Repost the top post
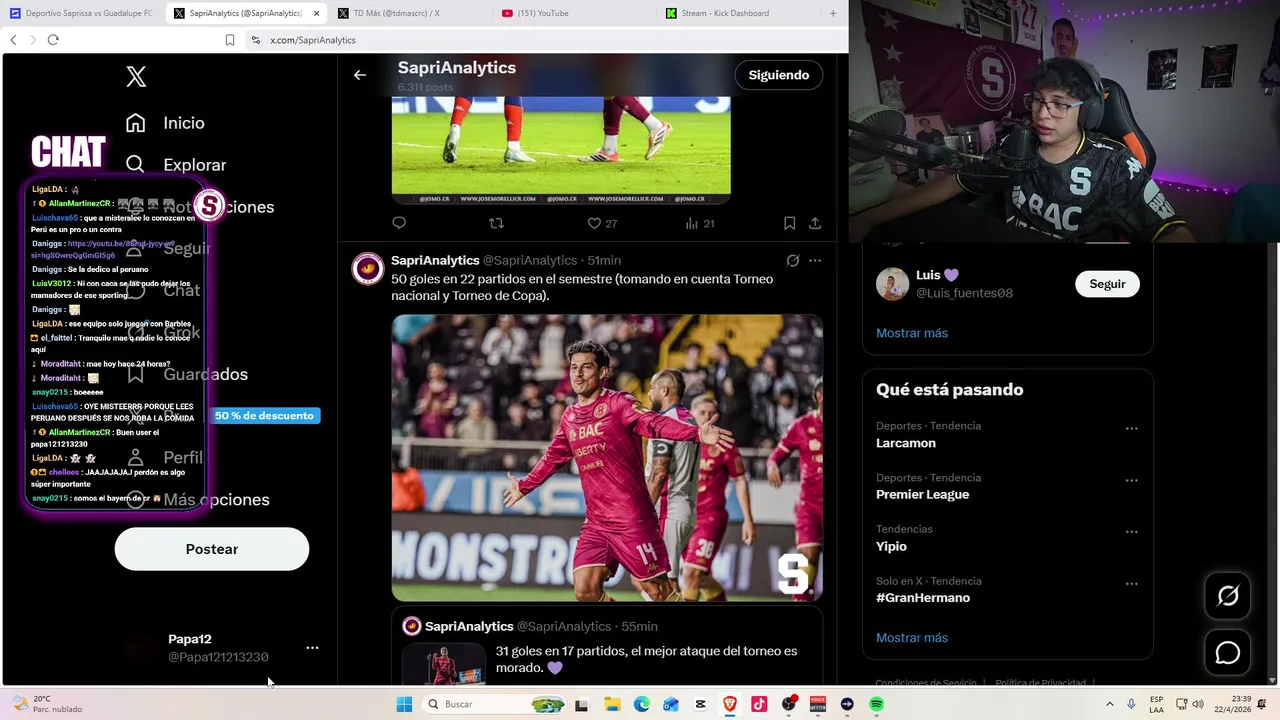Image resolution: width=1280 pixels, height=720 pixels. [x=496, y=223]
